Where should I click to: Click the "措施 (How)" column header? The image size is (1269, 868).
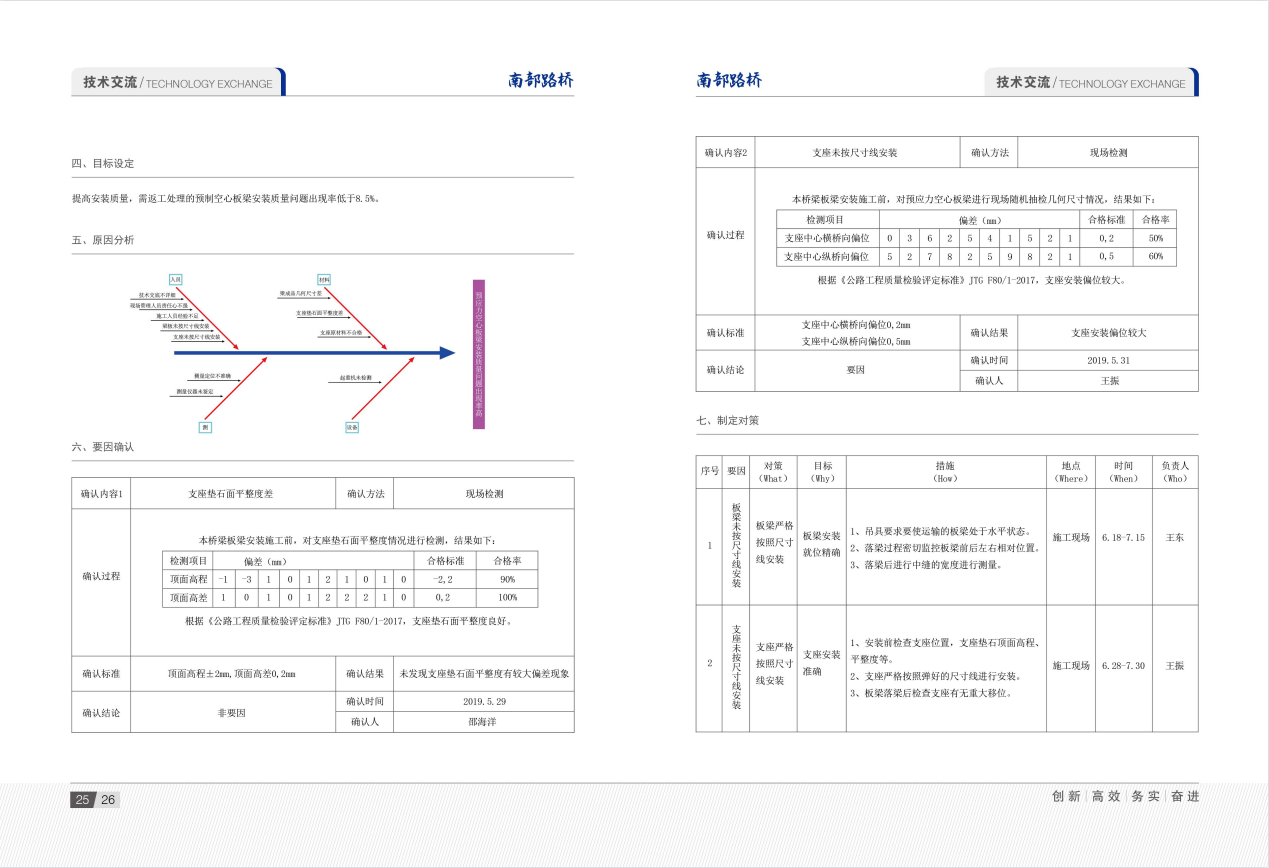945,472
